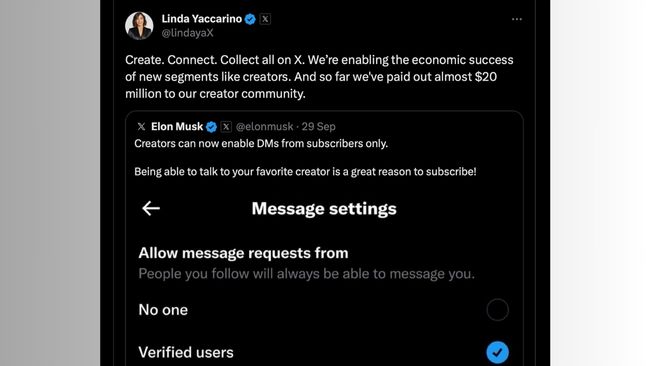650x366 pixels.
Task: Click the Verified users option label
Action: coord(186,352)
